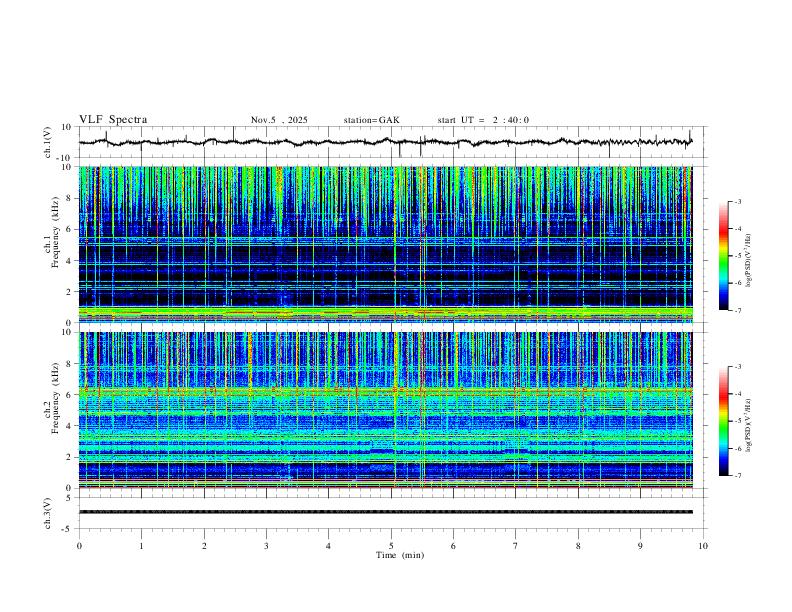The height and width of the screenshot is (612, 792).
Task: Click time axis tick label "3"
Action: pyautogui.click(x=266, y=546)
